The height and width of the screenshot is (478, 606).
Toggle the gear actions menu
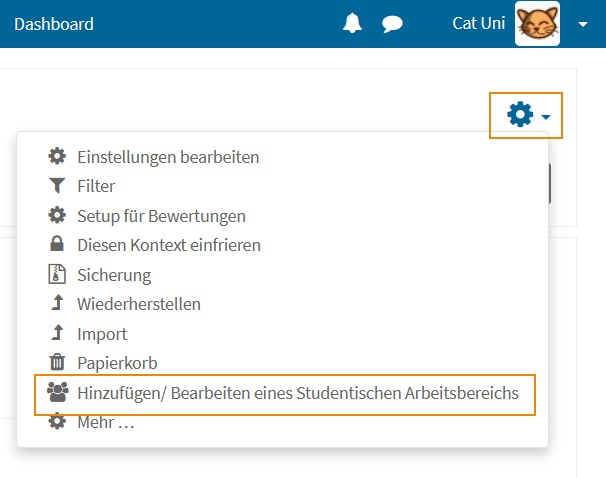pyautogui.click(x=526, y=115)
